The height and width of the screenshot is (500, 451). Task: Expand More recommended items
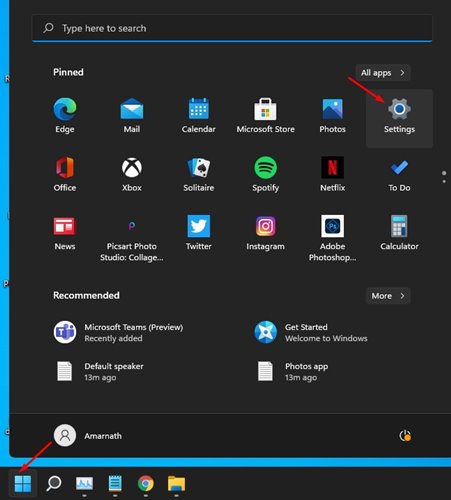[x=388, y=296]
